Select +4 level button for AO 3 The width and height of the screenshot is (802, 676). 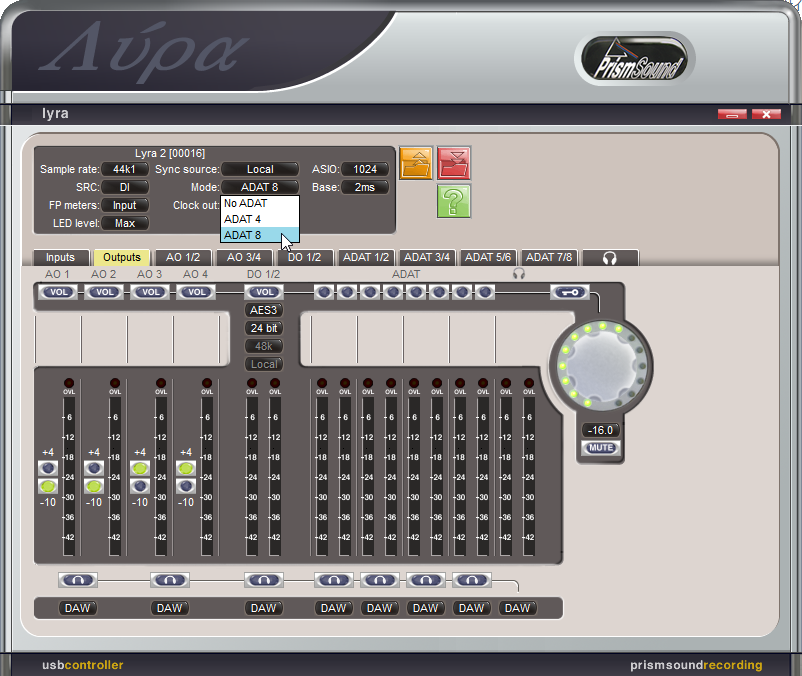140,468
